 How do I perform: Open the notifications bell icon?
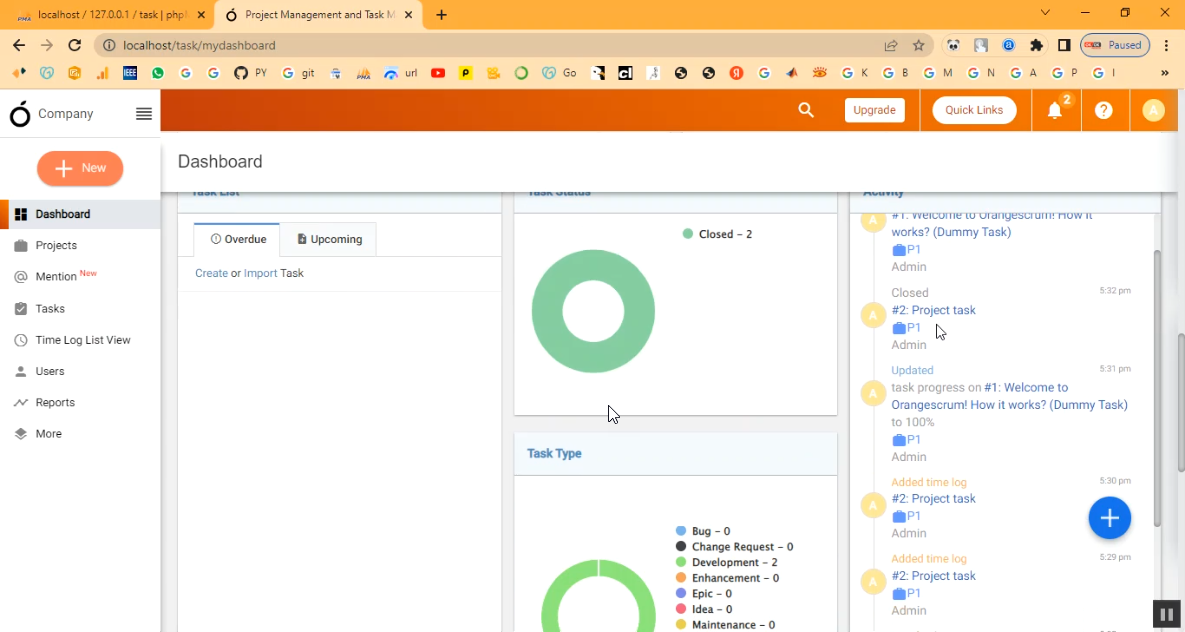1055,111
